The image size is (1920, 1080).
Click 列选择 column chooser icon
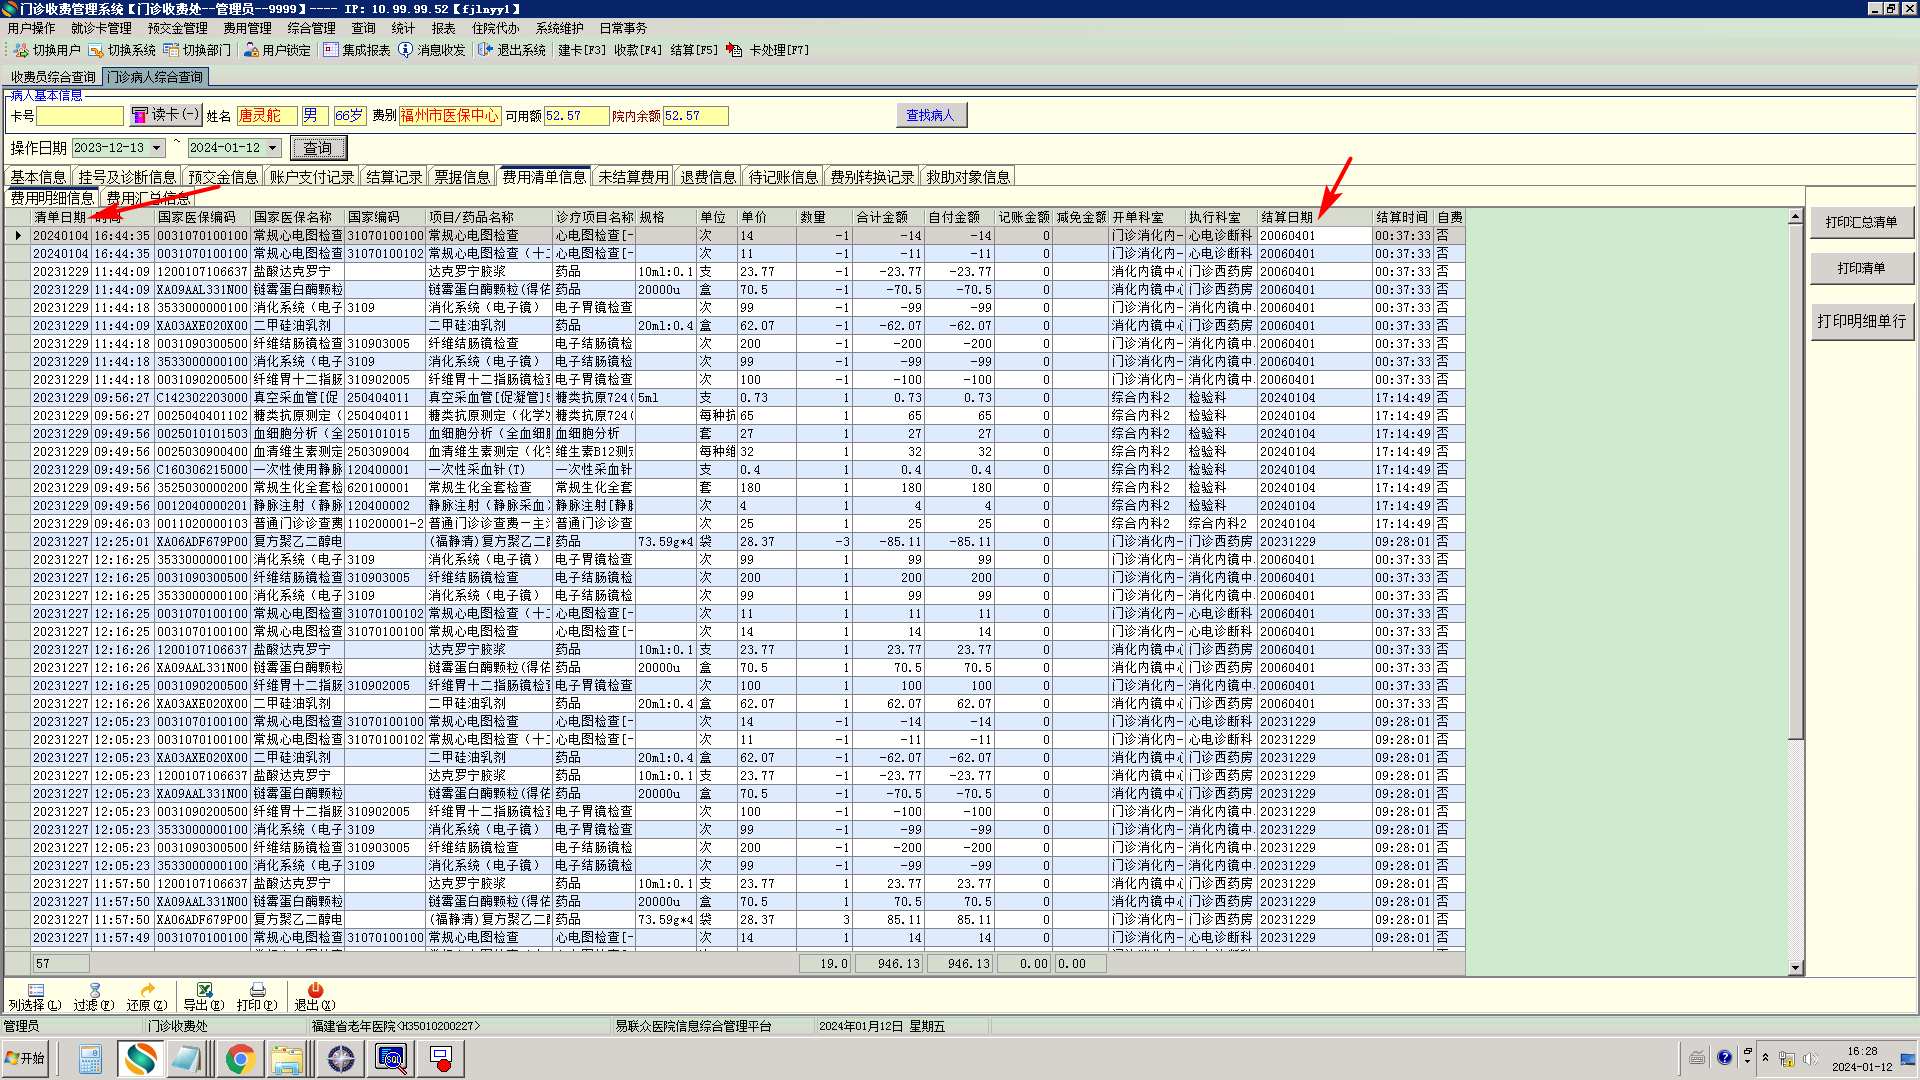coord(35,990)
